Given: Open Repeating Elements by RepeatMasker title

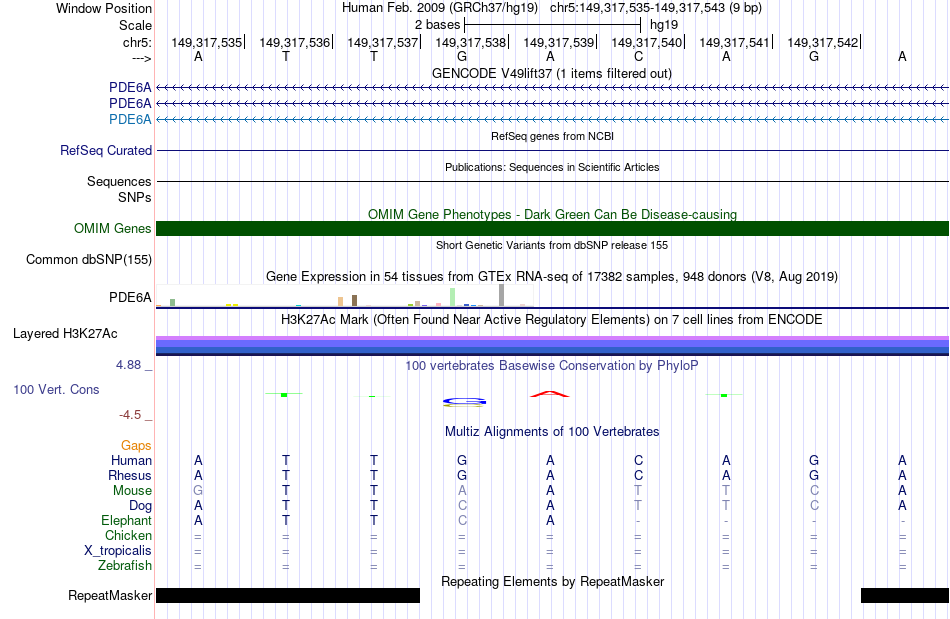Looking at the screenshot, I should 552,581.
